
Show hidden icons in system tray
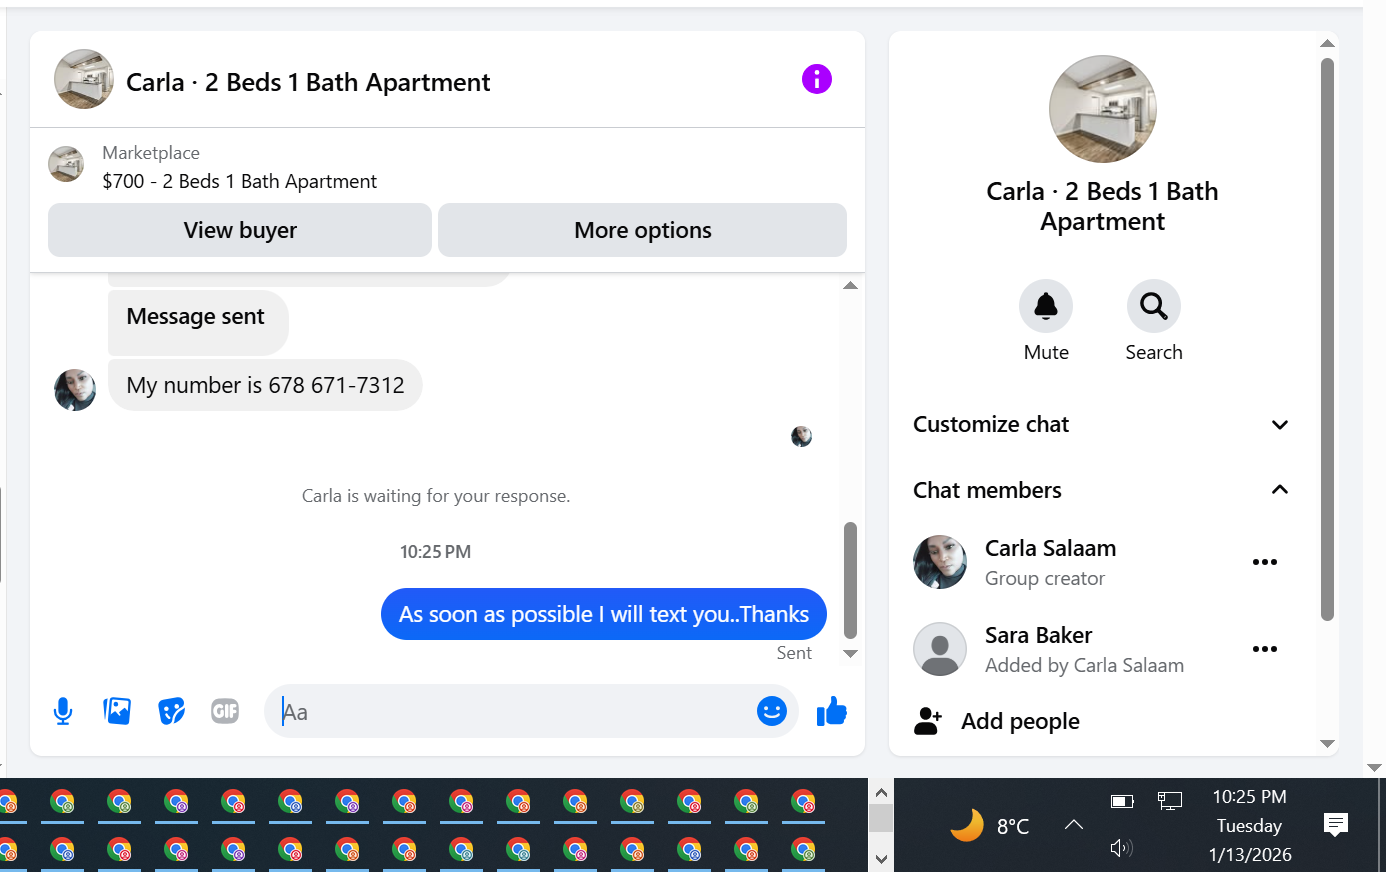(x=1074, y=825)
